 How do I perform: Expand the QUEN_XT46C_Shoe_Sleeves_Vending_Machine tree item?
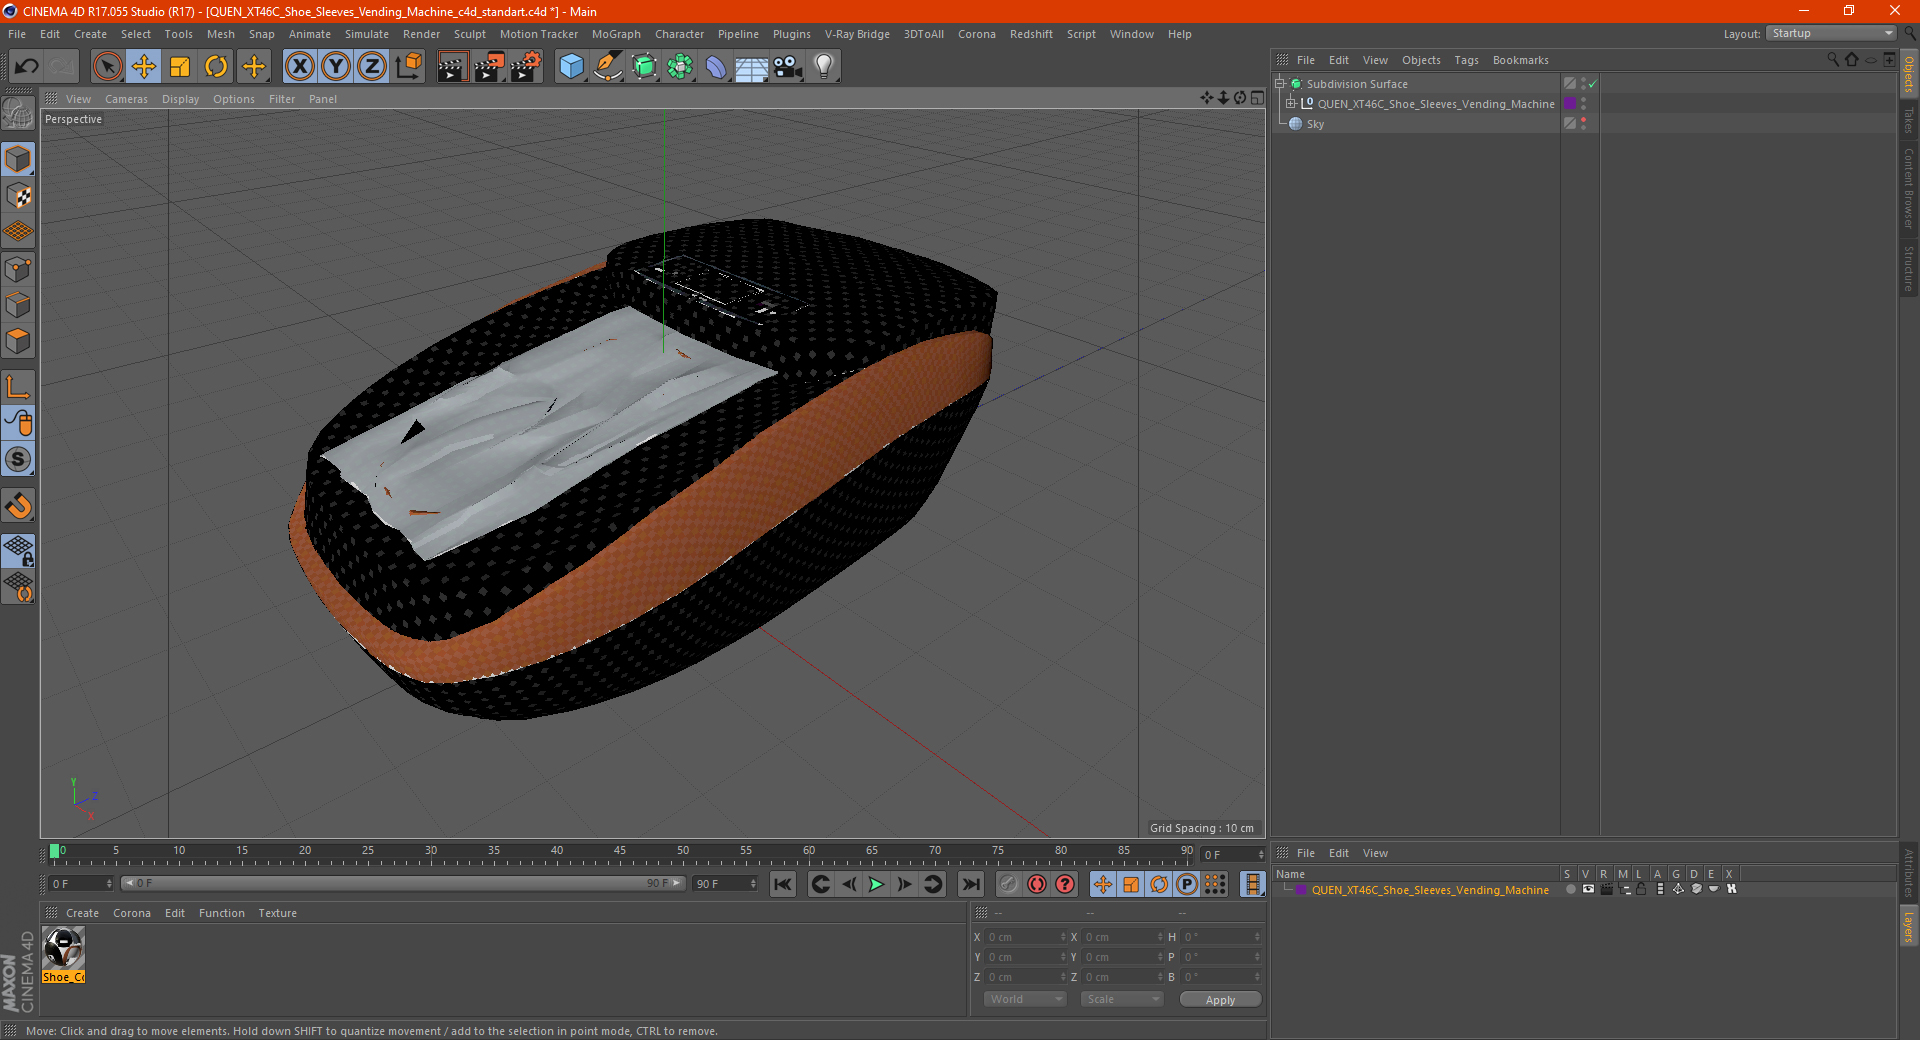pos(1291,103)
